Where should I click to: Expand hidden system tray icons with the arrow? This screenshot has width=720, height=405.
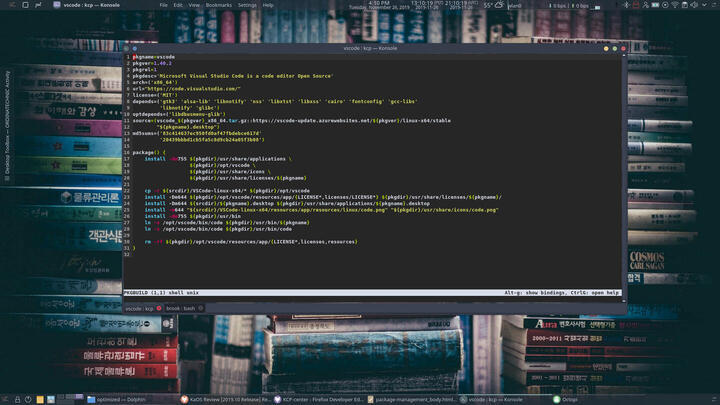tap(704, 5)
